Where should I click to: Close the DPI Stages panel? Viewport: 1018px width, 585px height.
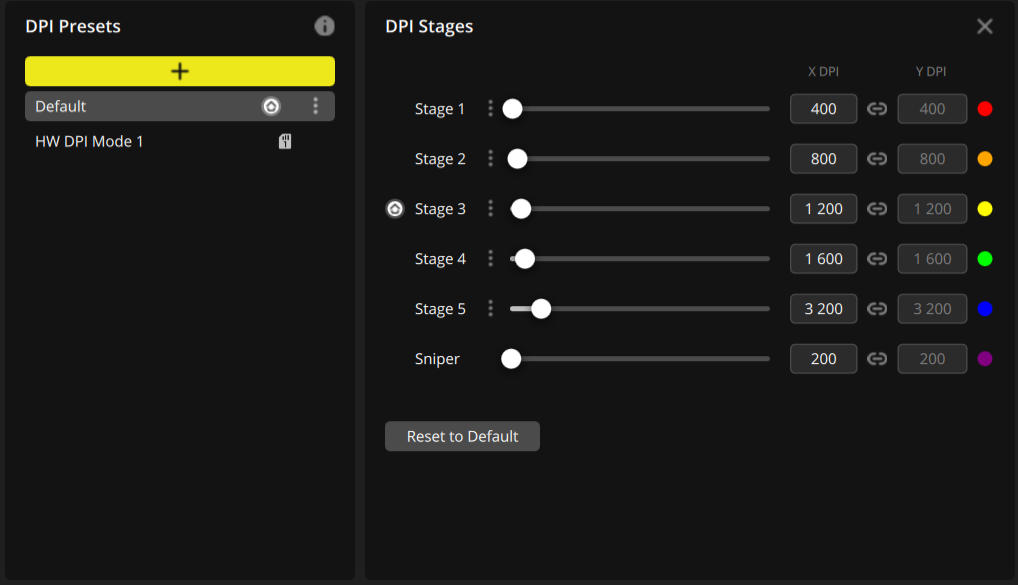coord(985,26)
